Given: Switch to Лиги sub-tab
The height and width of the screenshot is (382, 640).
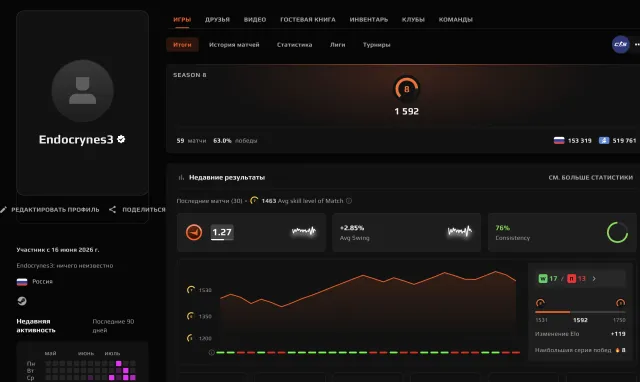Looking at the screenshot, I should point(337,44).
